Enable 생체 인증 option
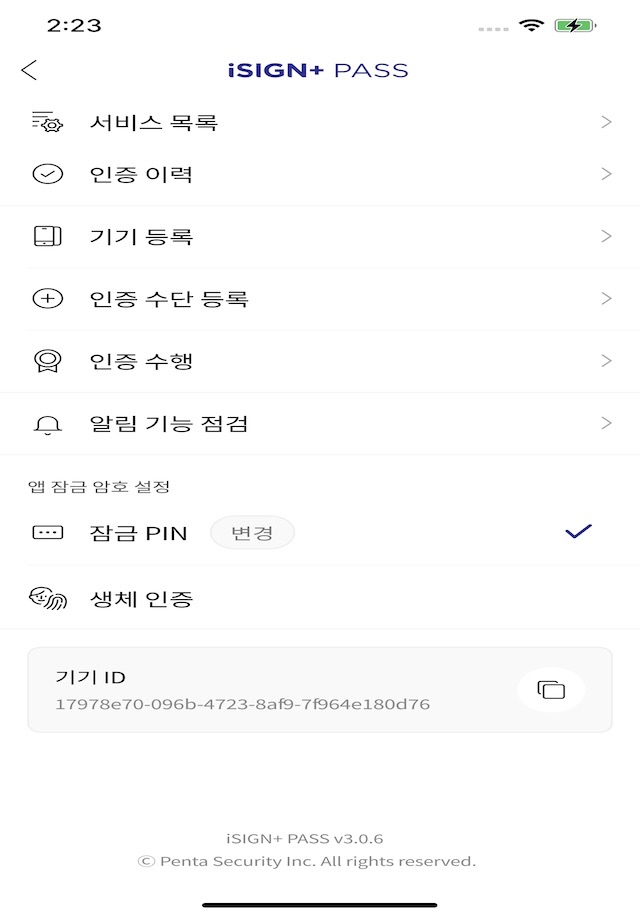The height and width of the screenshot is (920, 640). (141, 599)
